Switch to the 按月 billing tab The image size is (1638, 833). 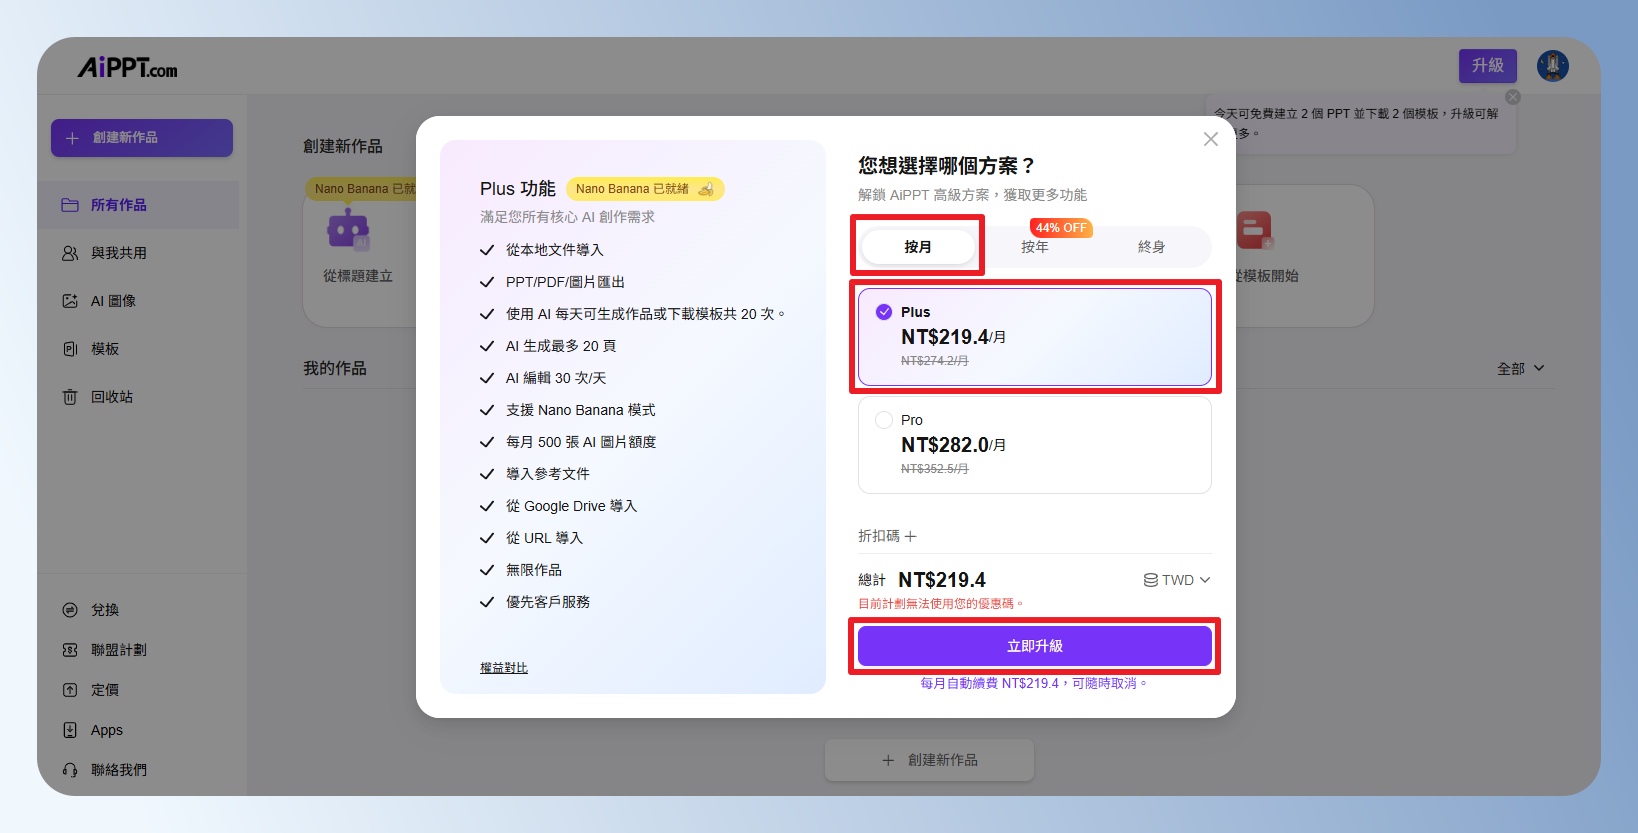[918, 247]
